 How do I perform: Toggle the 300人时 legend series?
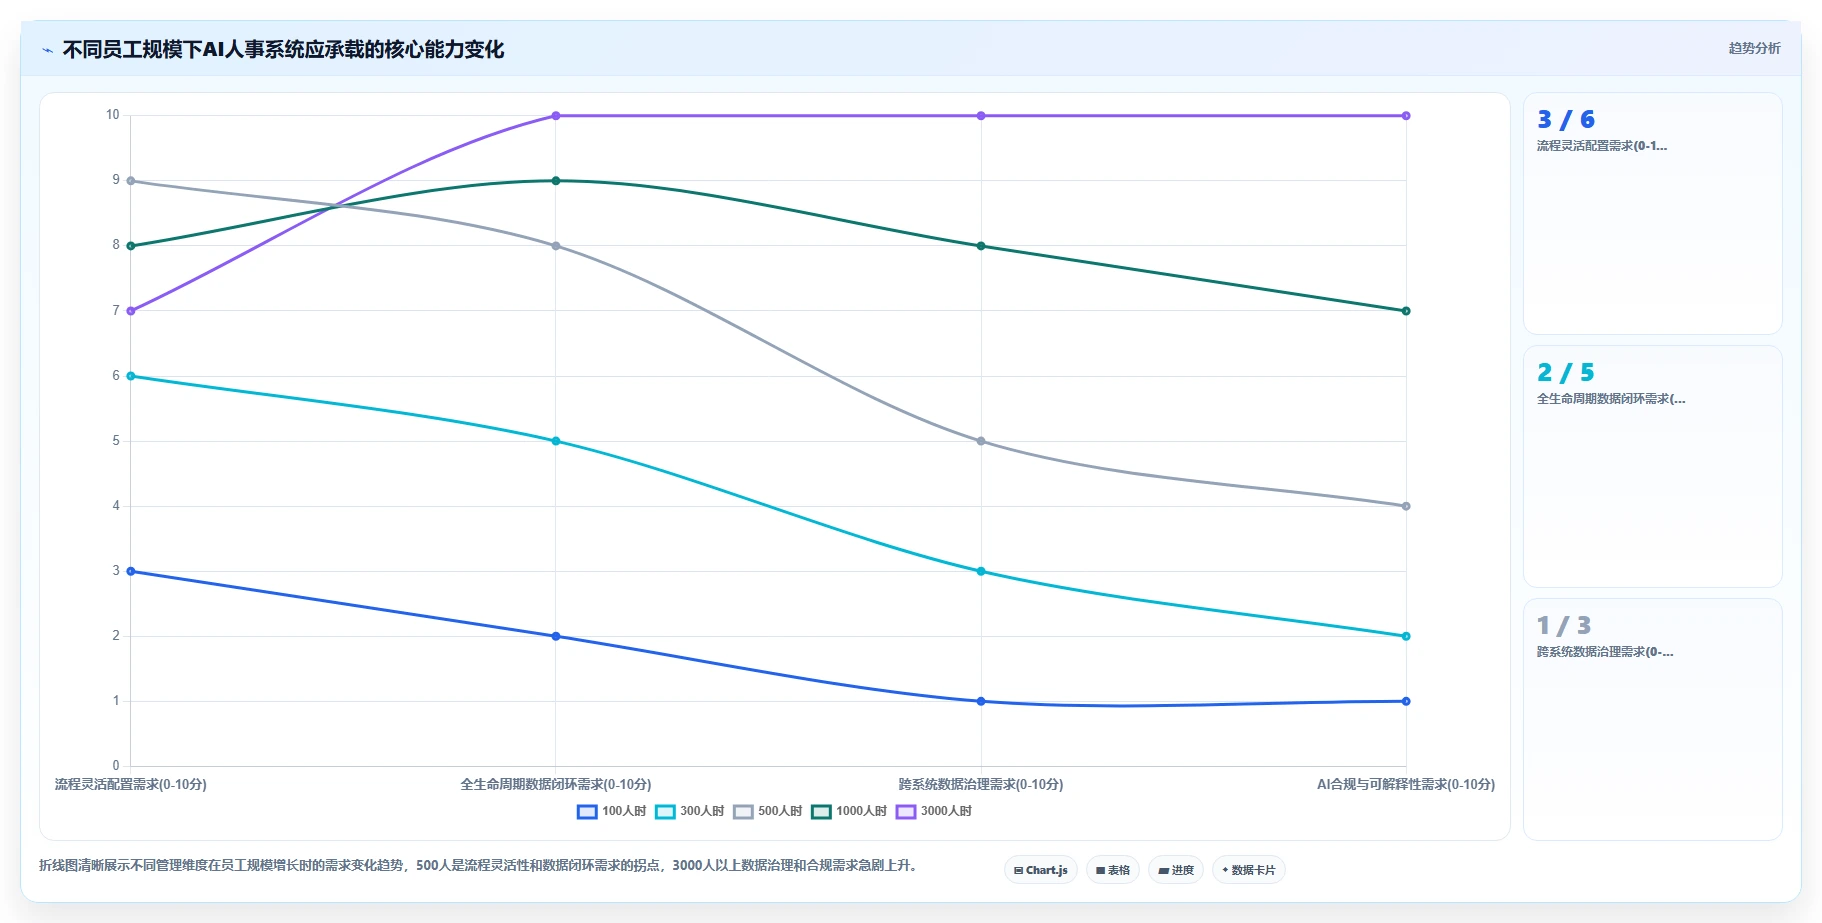point(690,811)
